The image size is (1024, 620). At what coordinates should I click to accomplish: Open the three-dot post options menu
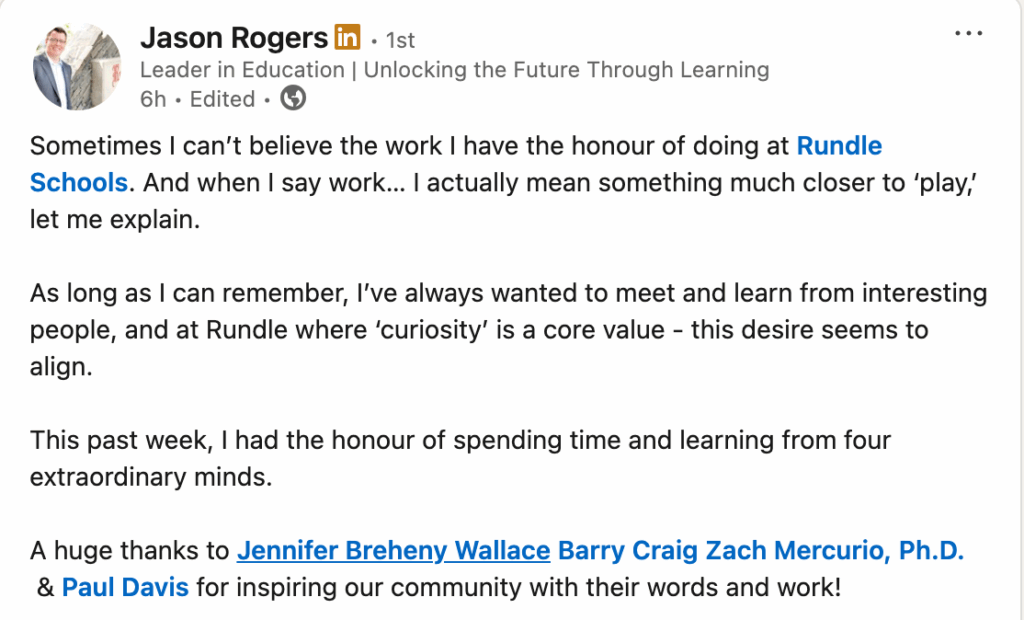pyautogui.click(x=969, y=33)
